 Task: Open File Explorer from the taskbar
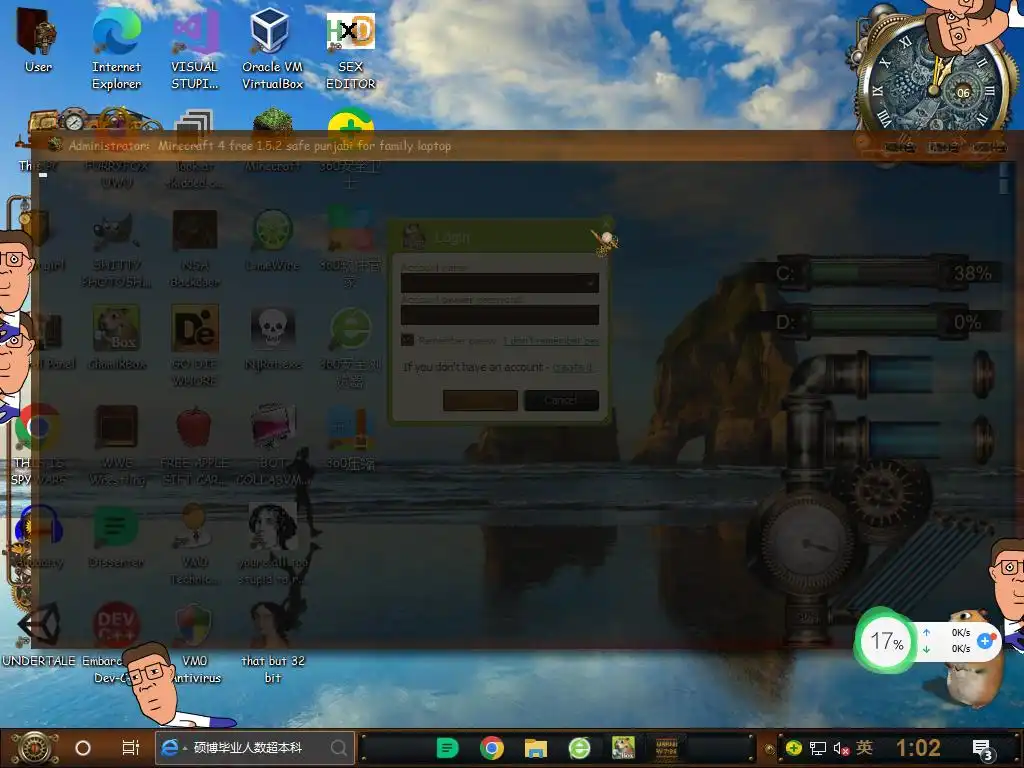point(536,748)
